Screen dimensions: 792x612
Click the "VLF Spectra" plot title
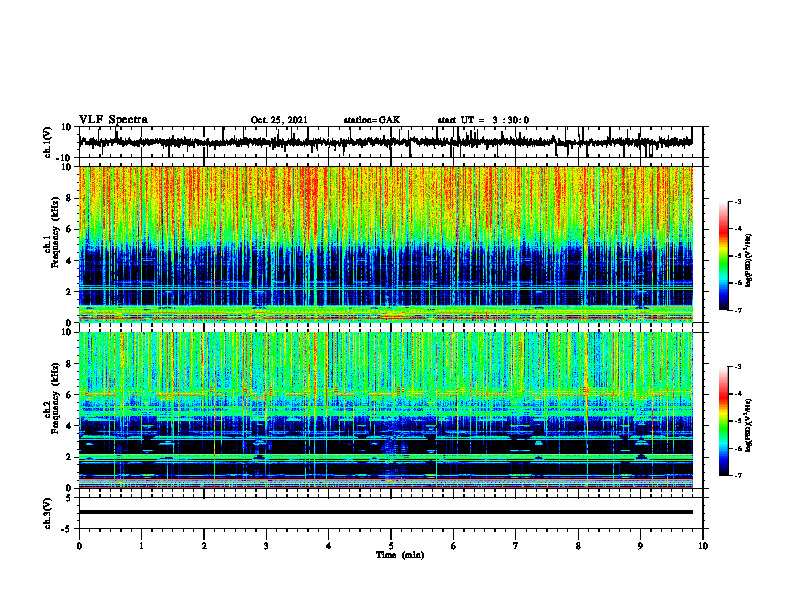tap(114, 120)
